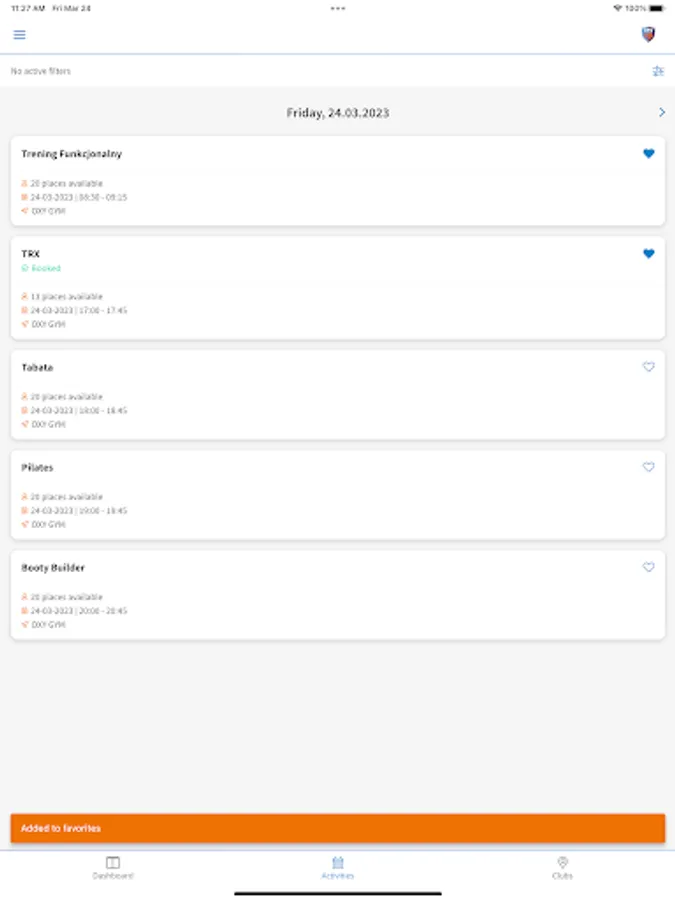The width and height of the screenshot is (675, 900).
Task: View the Pilates class title
Action: click(38, 468)
